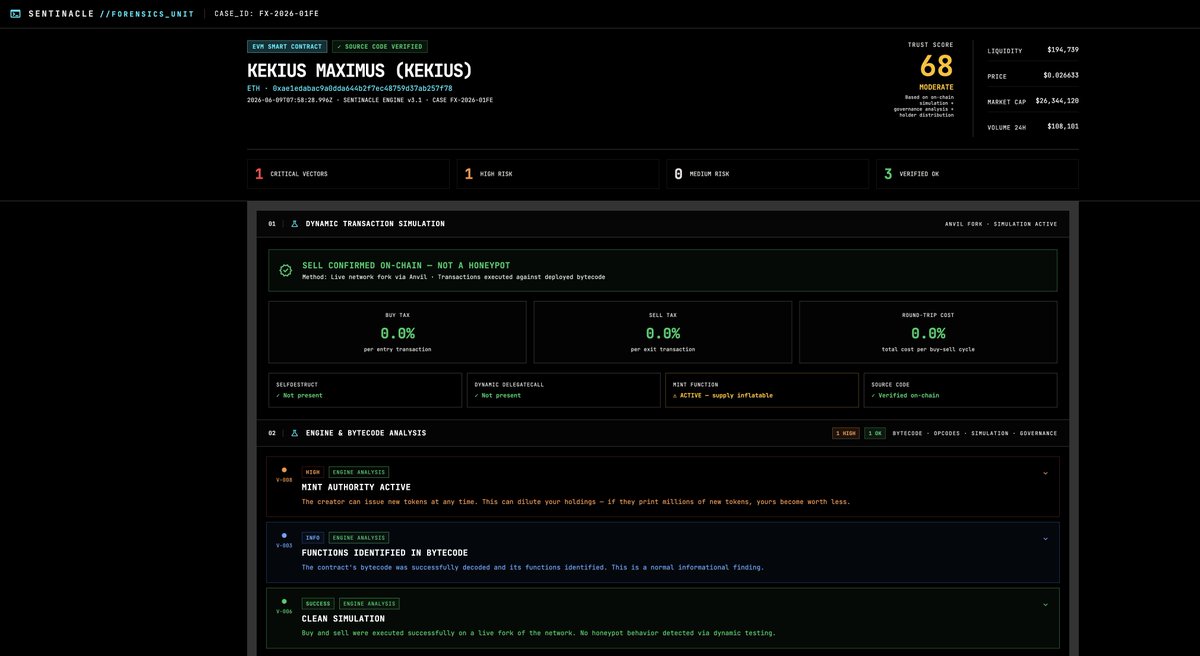The height and width of the screenshot is (656, 1200).
Task: Select the Critical Vectors summary card
Action: [x=348, y=174]
